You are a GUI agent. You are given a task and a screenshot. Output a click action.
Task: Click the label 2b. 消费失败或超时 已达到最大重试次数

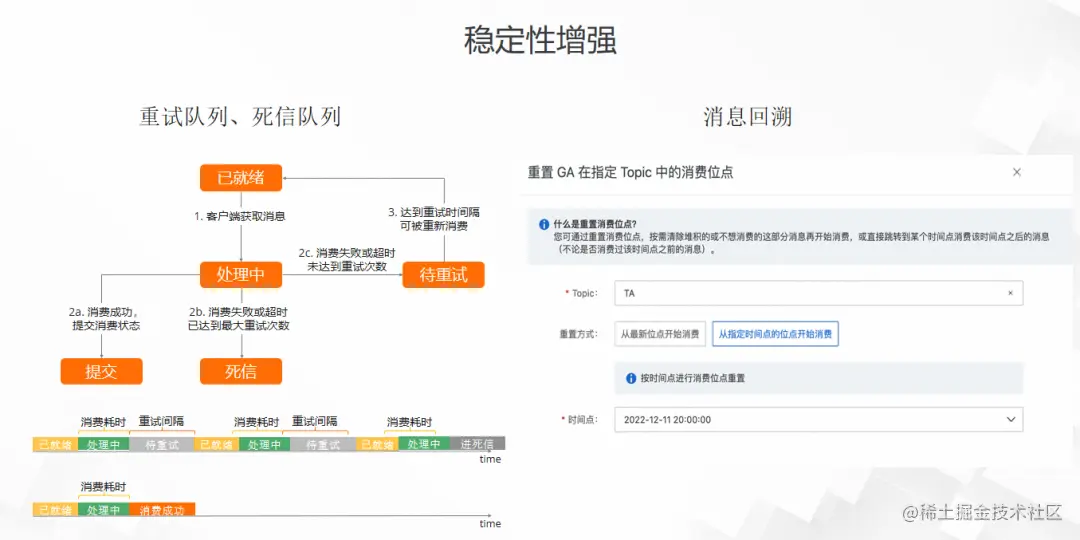coord(238,319)
